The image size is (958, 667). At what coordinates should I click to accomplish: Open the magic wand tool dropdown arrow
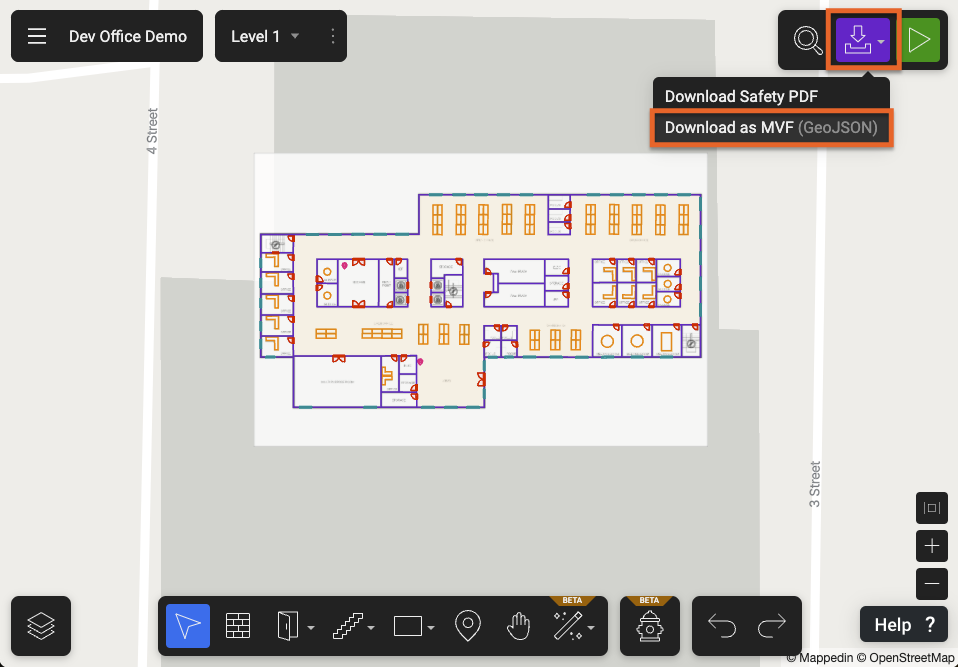(x=591, y=628)
